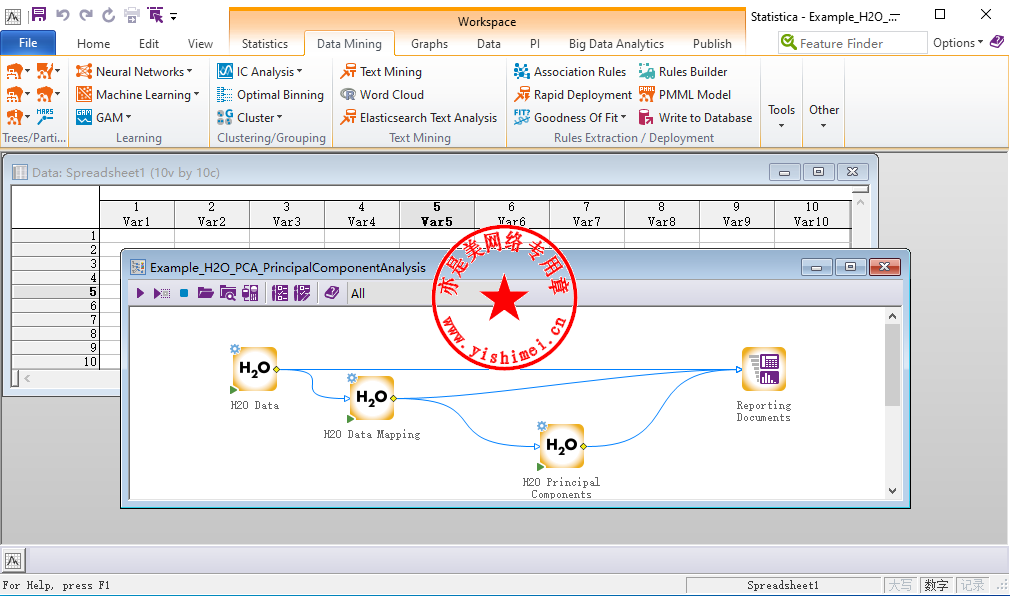This screenshot has height=596, width=1010.
Task: Save using the quick access floppy icon
Action: coord(39,15)
